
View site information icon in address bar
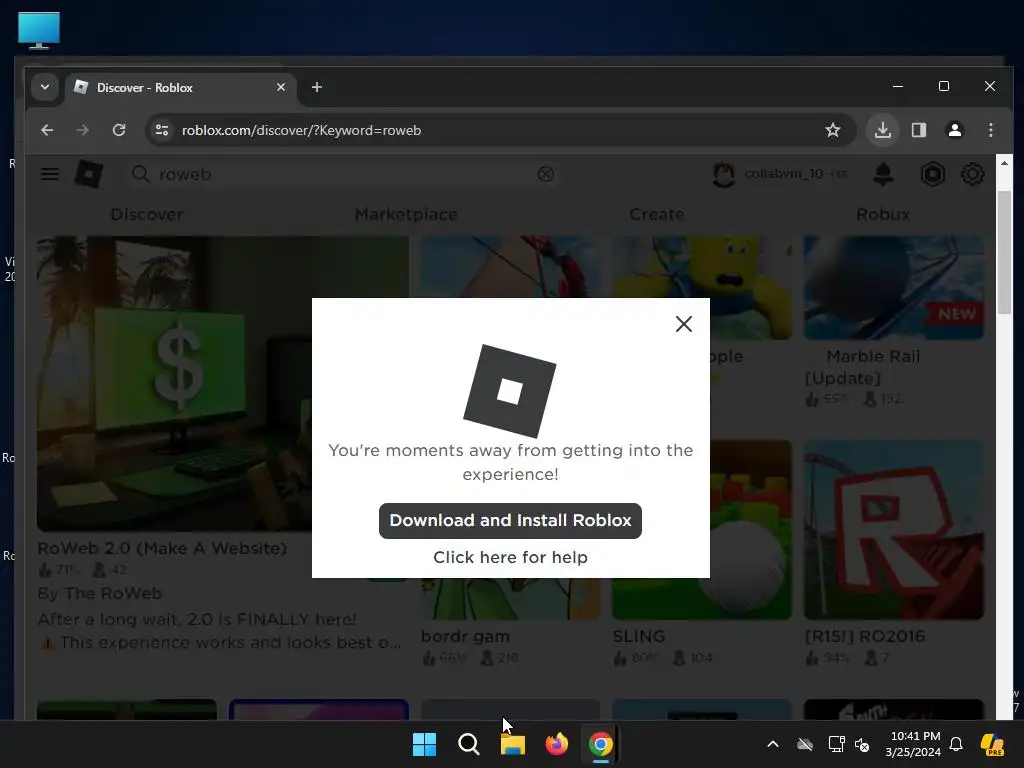pyautogui.click(x=161, y=130)
